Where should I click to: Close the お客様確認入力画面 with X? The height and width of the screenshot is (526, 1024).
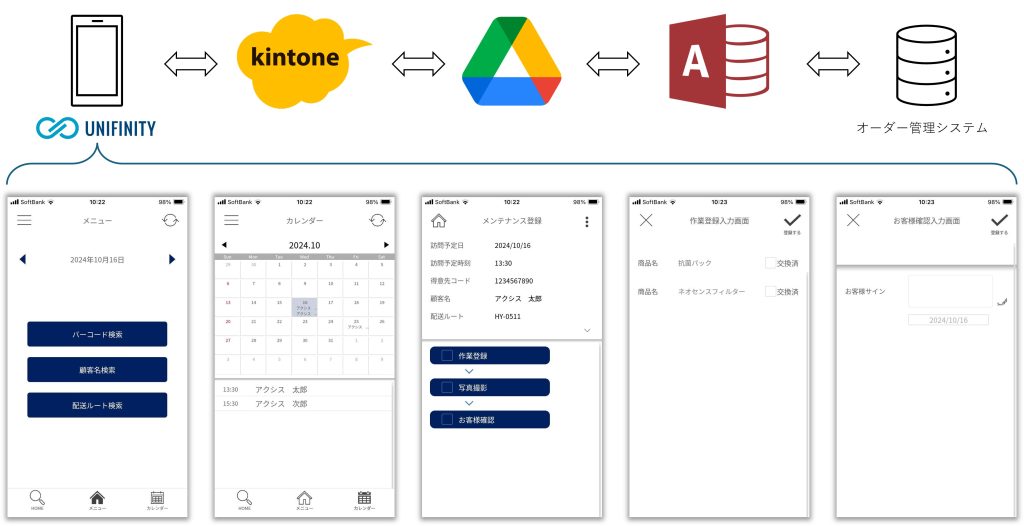pyautogui.click(x=853, y=220)
